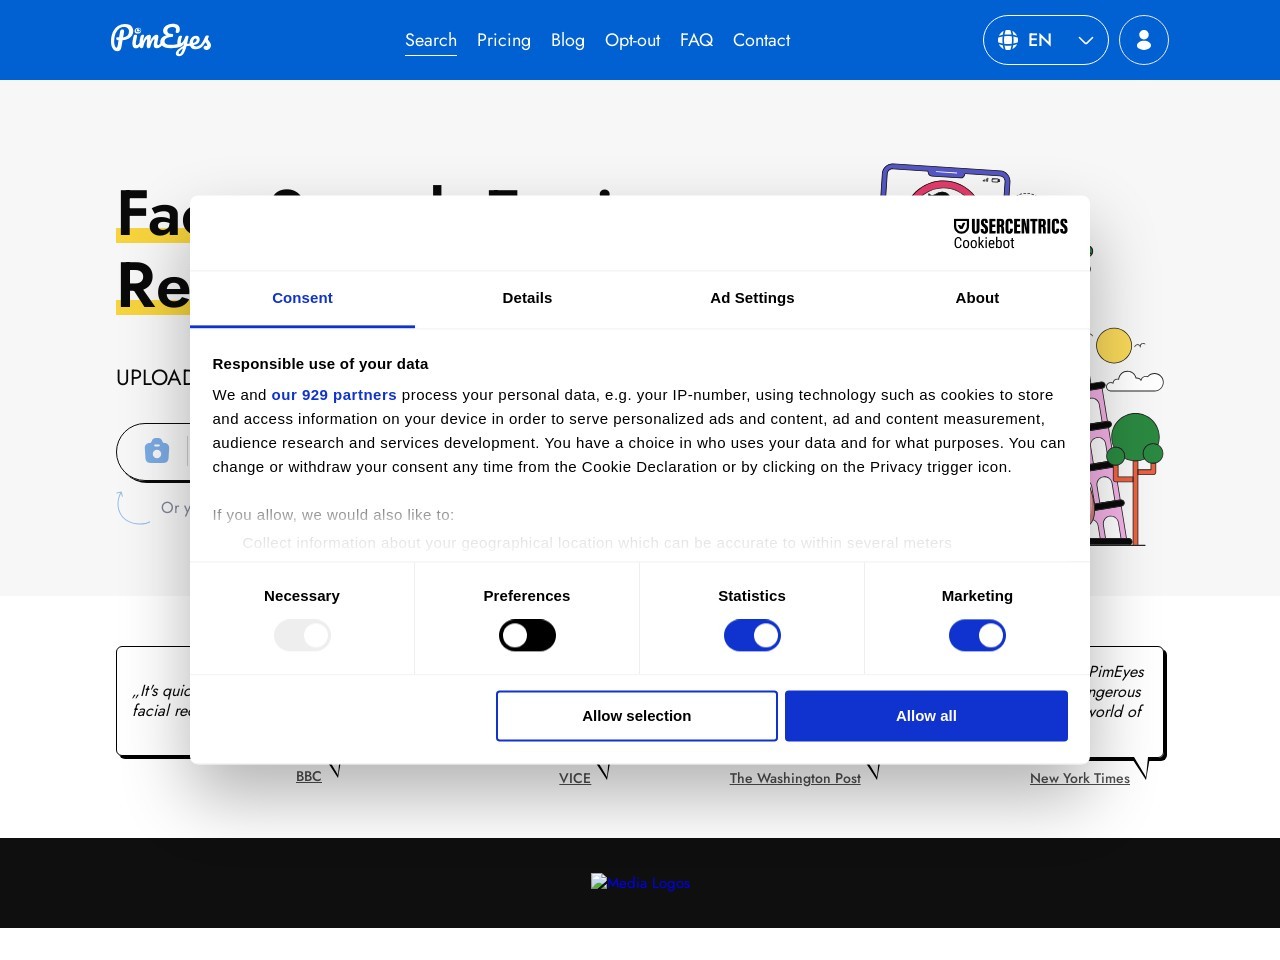The width and height of the screenshot is (1280, 960).
Task: Open The Washington Post link
Action: (795, 778)
